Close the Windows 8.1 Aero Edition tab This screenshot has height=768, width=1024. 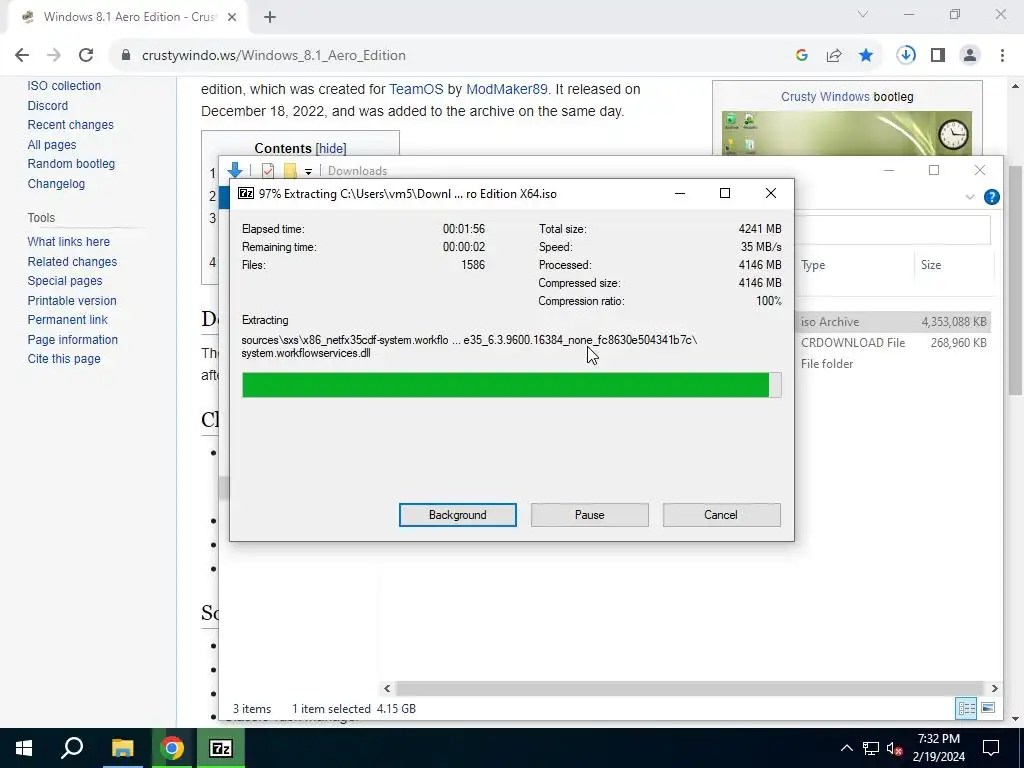tap(232, 18)
